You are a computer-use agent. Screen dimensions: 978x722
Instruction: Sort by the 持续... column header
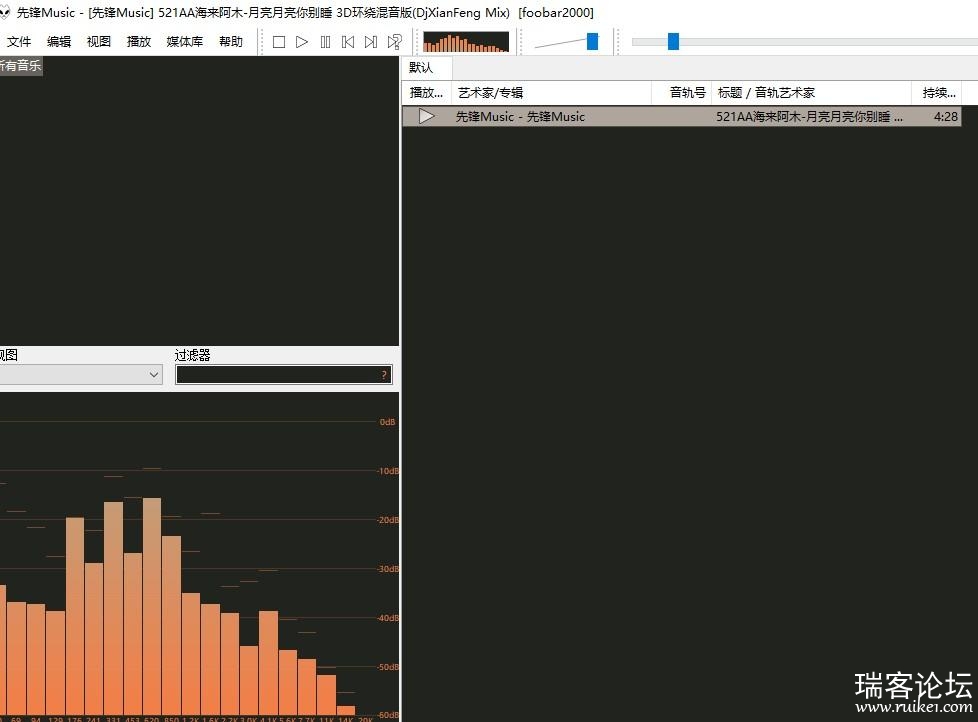[x=936, y=93]
